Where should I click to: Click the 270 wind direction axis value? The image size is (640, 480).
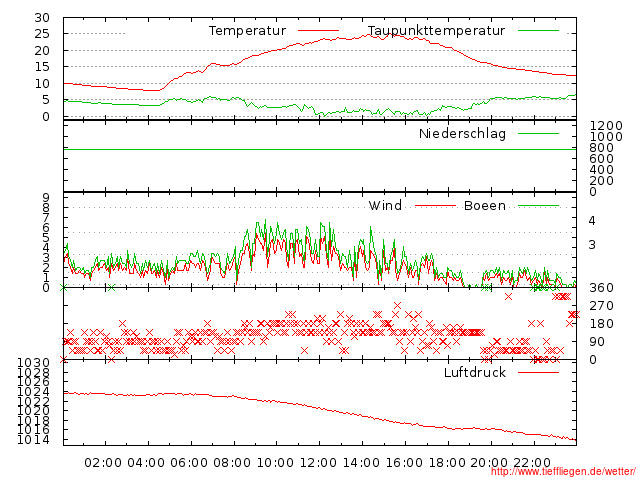point(602,306)
